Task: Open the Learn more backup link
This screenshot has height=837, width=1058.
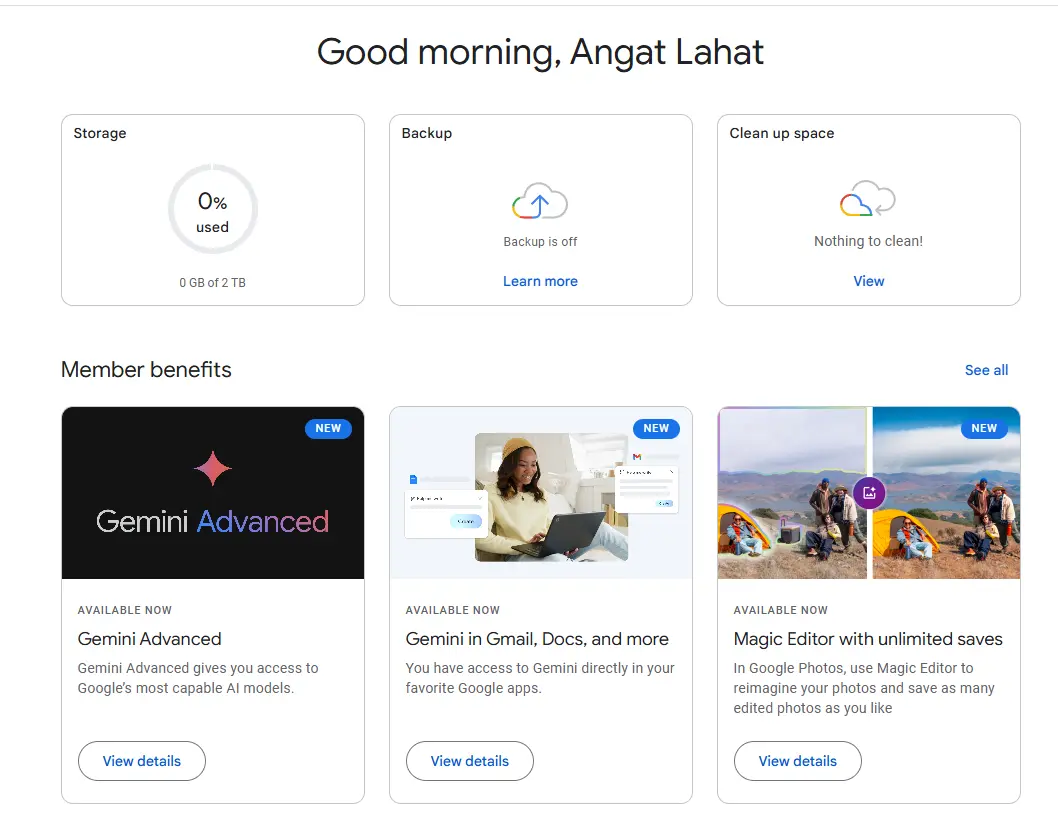Action: [x=540, y=281]
